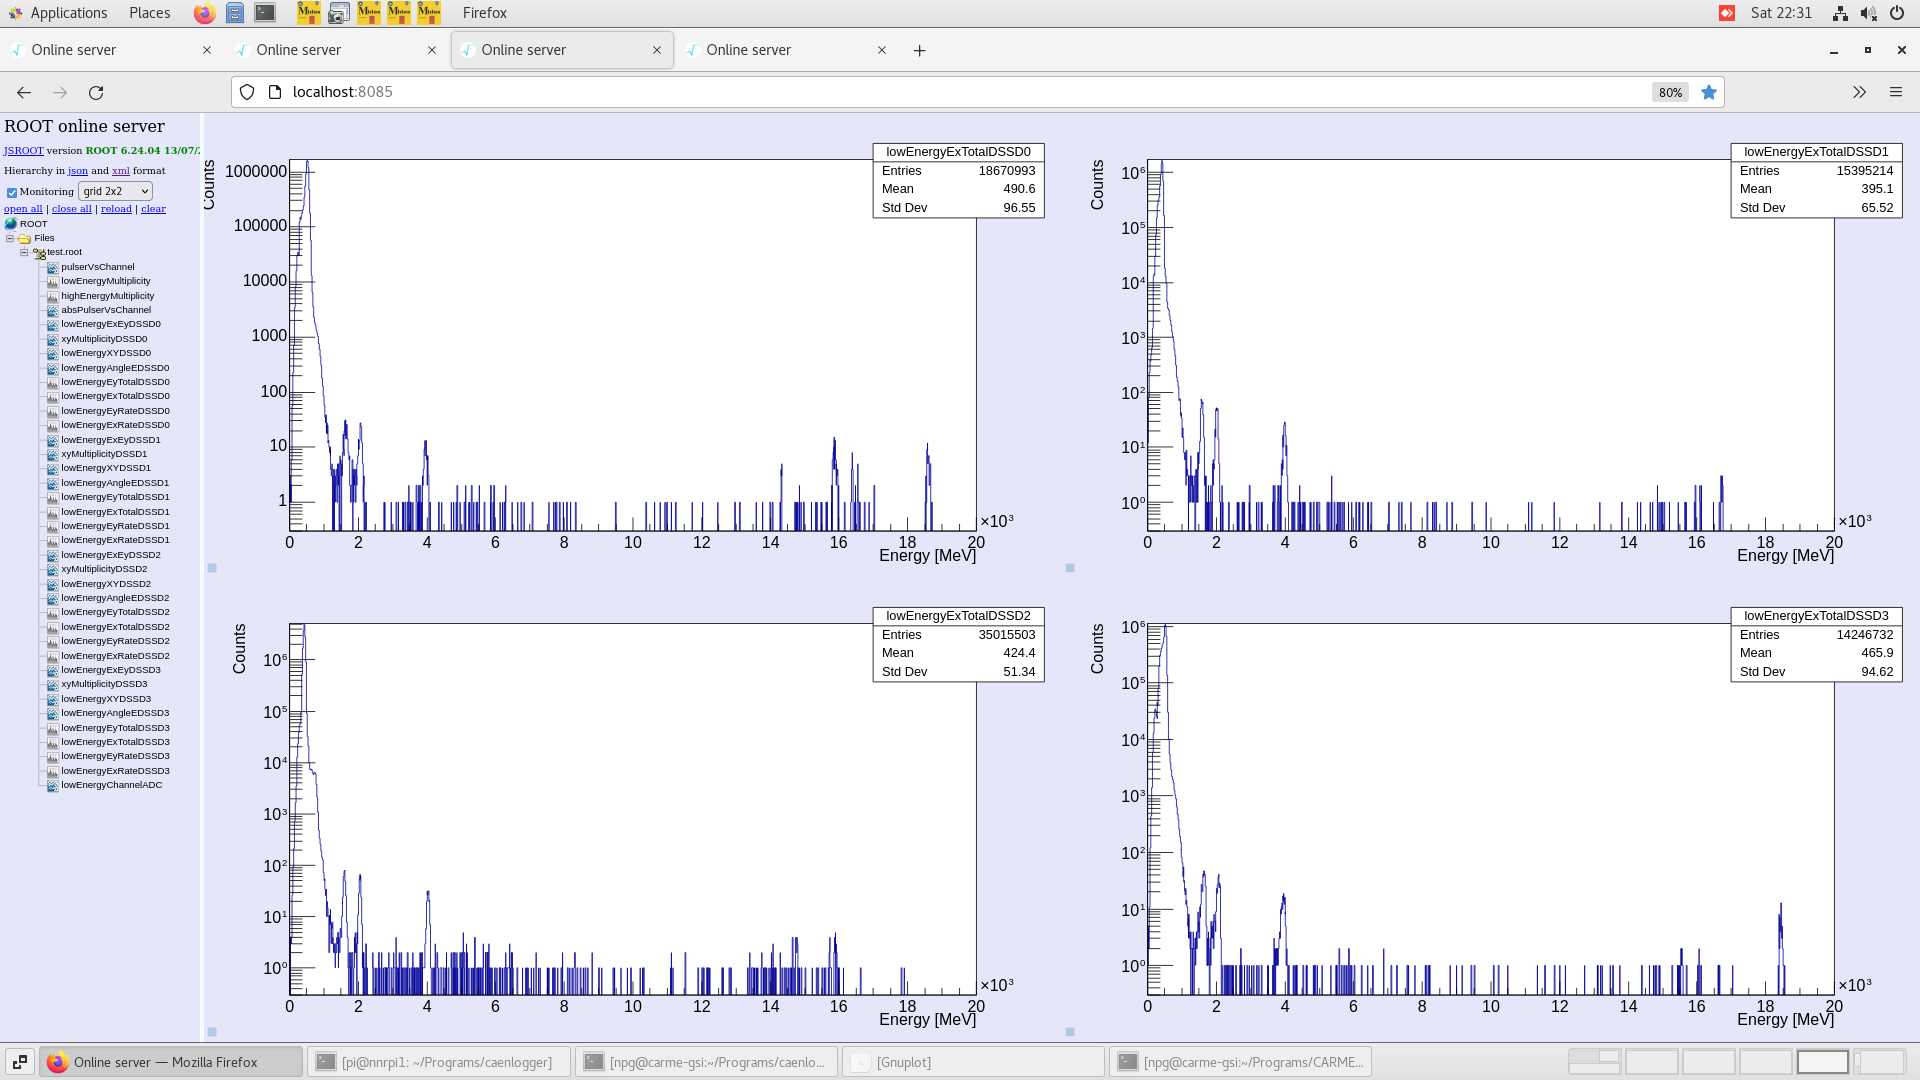The width and height of the screenshot is (1920, 1080).
Task: Reload the page with the refresh icon
Action: point(96,92)
